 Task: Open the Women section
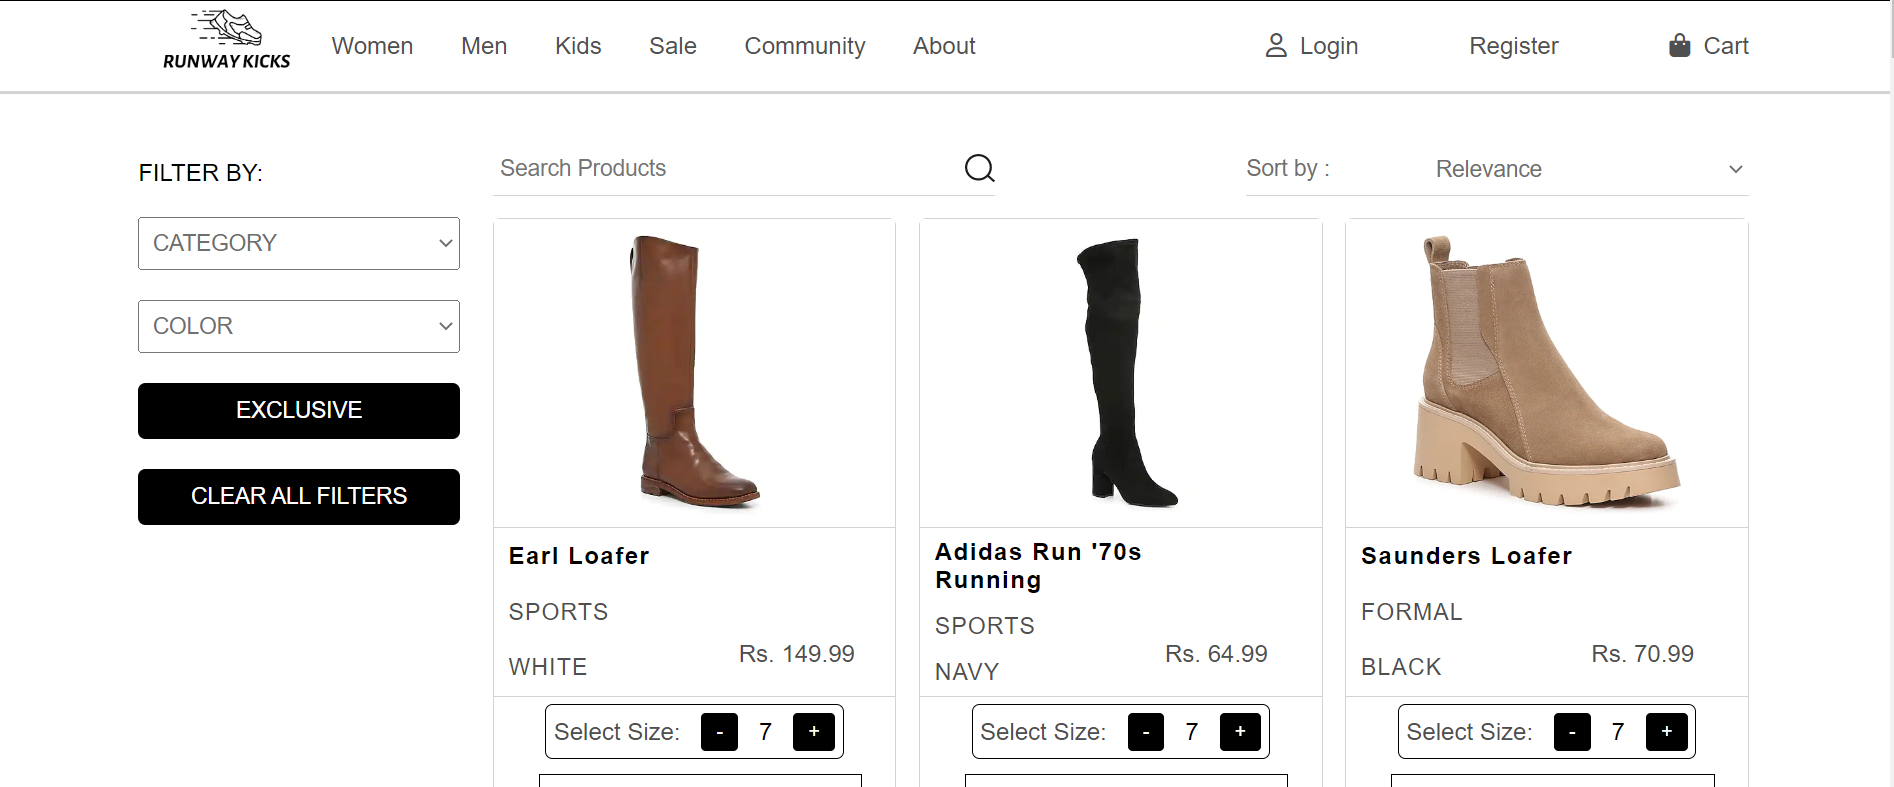tap(372, 45)
